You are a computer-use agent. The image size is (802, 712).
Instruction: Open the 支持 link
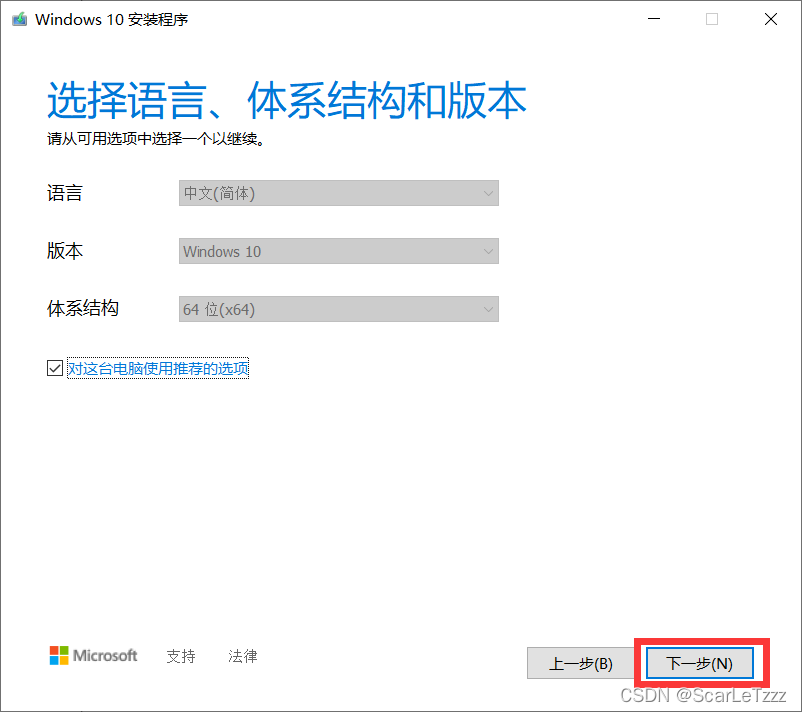[181, 656]
